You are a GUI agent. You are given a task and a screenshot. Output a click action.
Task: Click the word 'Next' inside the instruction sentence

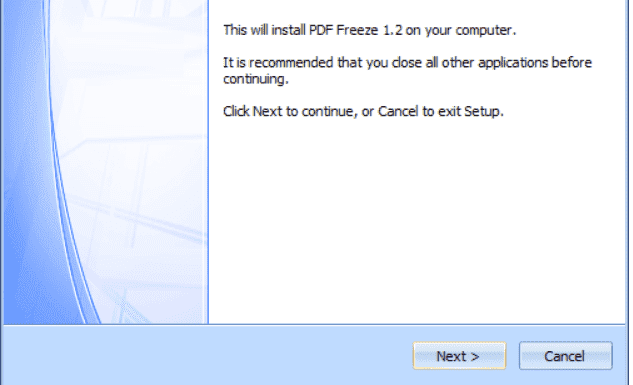coord(267,111)
